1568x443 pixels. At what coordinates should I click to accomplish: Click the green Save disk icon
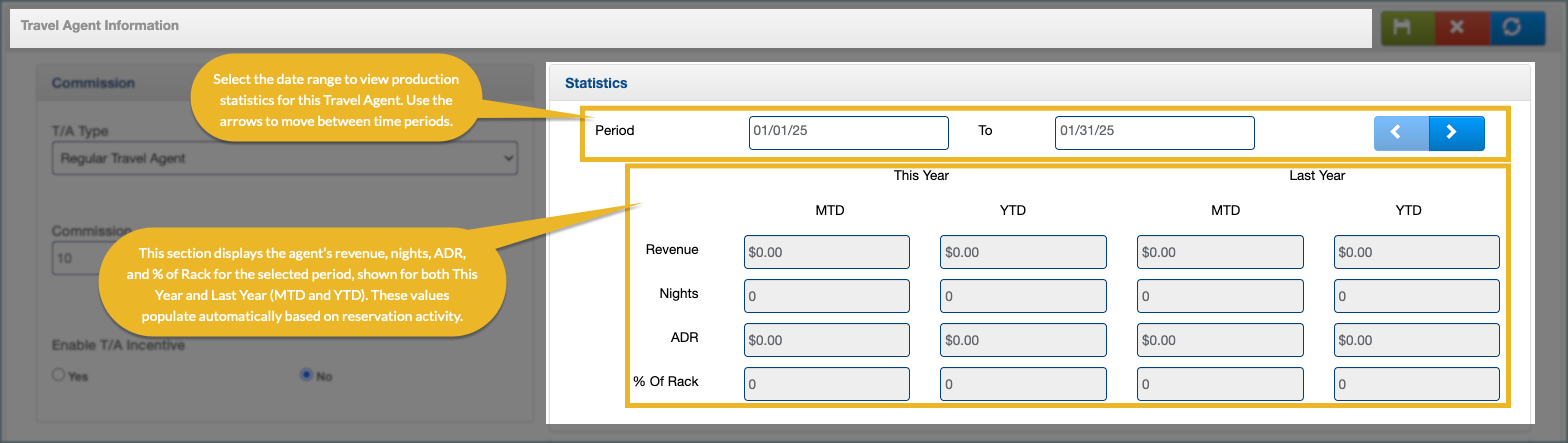(1402, 29)
